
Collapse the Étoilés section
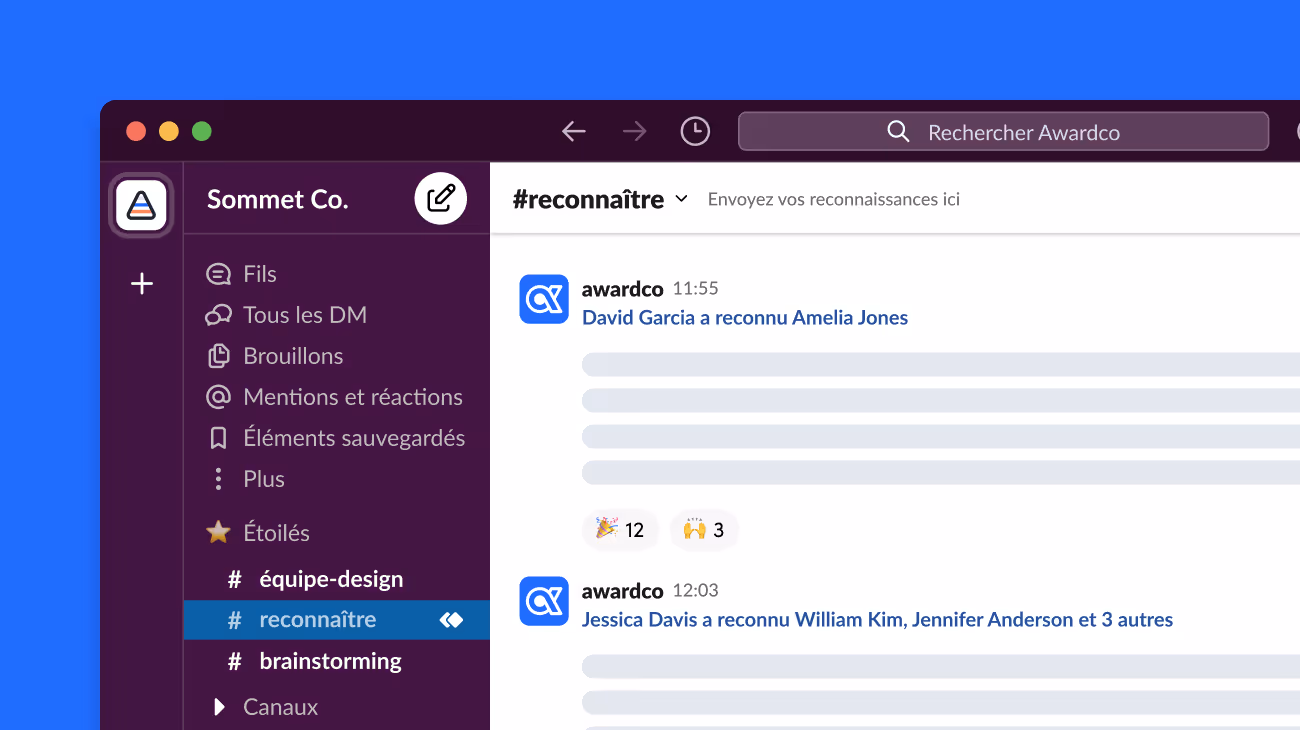coord(276,533)
